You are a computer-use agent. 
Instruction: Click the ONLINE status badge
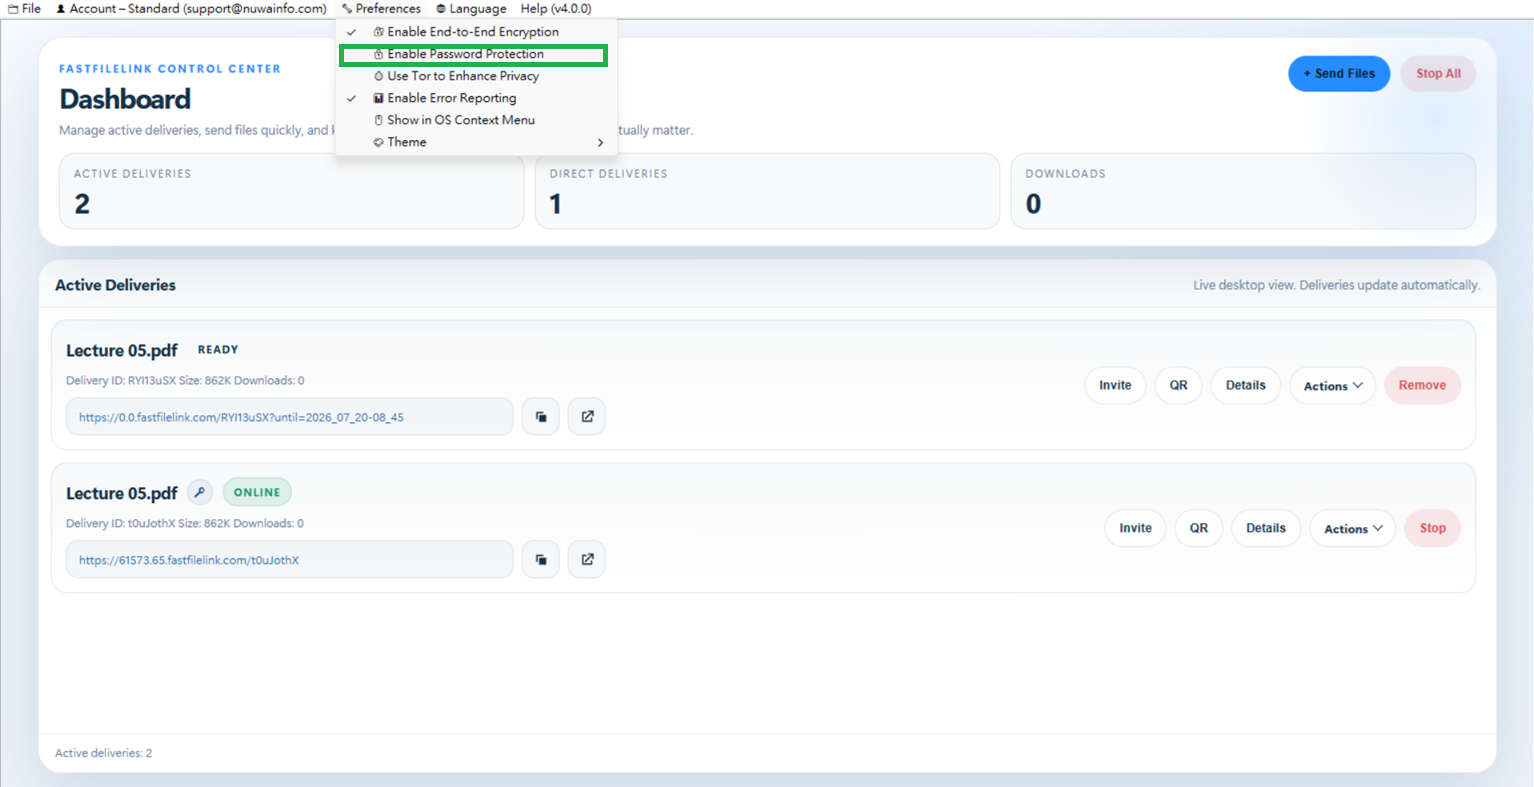tap(257, 492)
